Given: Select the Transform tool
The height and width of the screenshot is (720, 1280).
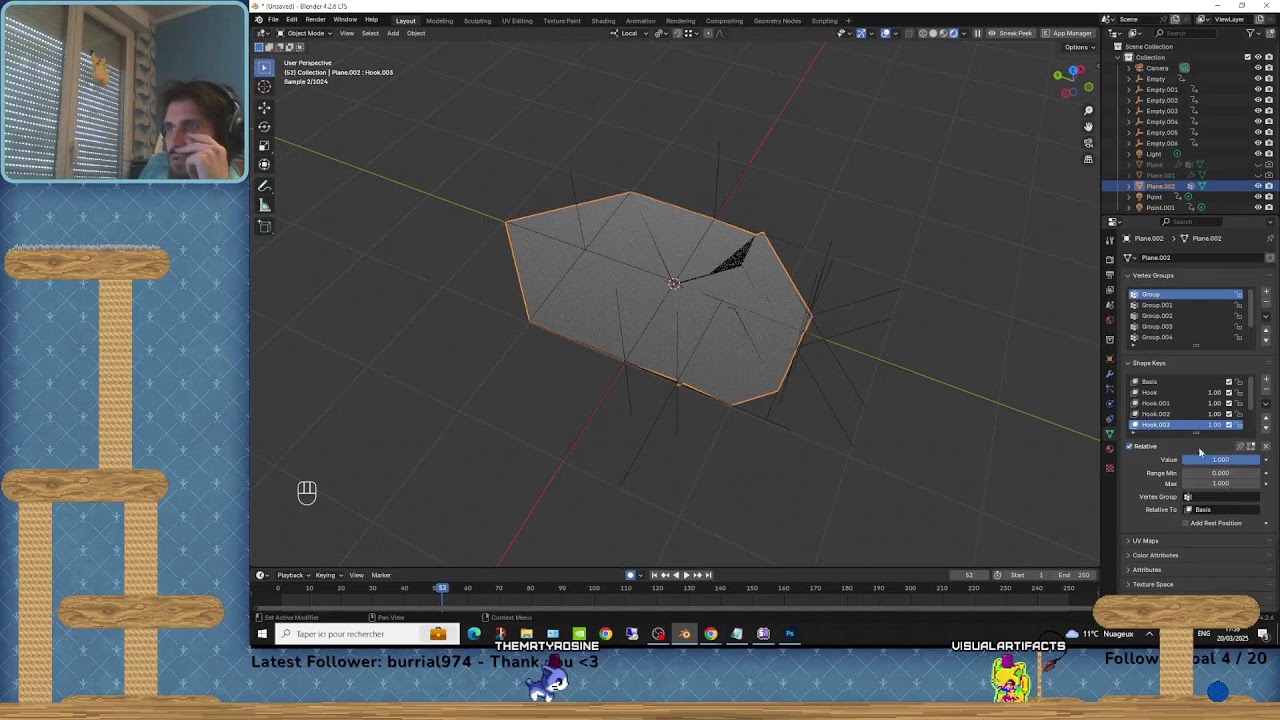Looking at the screenshot, I should 264,164.
